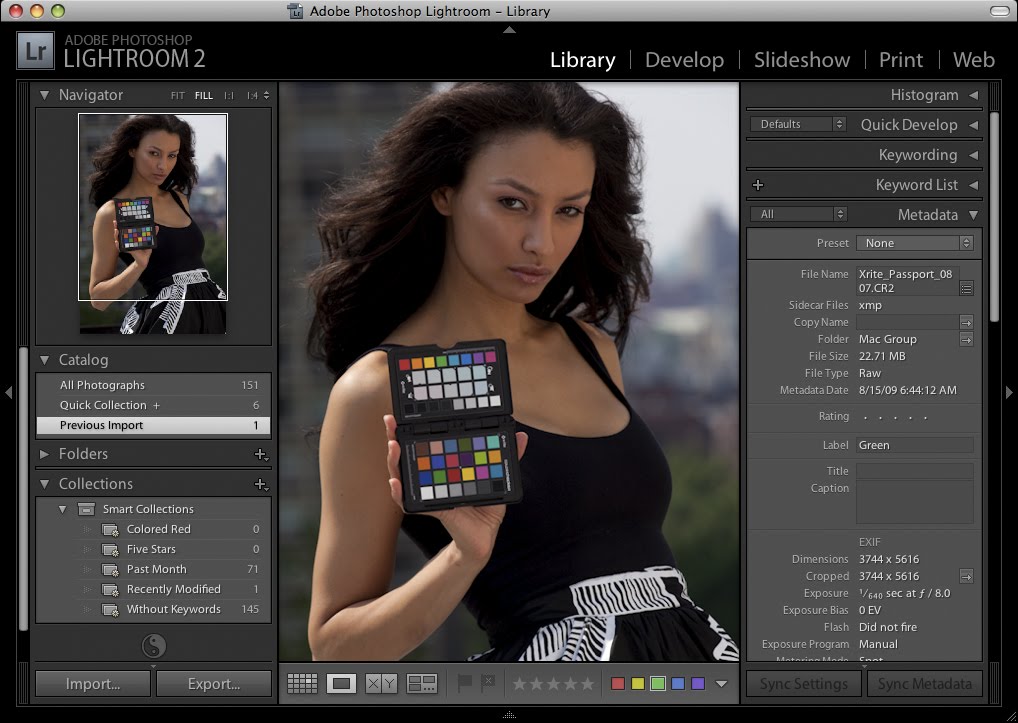Go to Mac Group folder arrow

(x=966, y=339)
